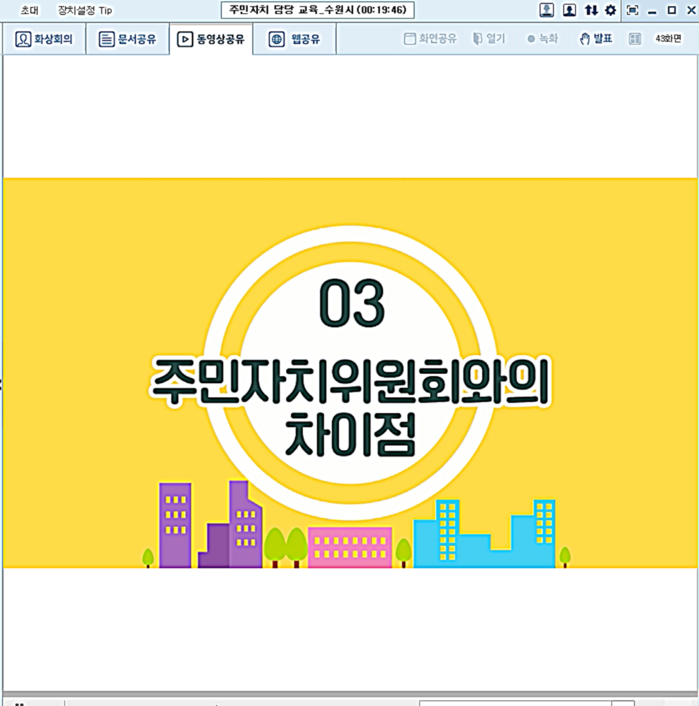Click the meeting title and timer field

point(317,10)
